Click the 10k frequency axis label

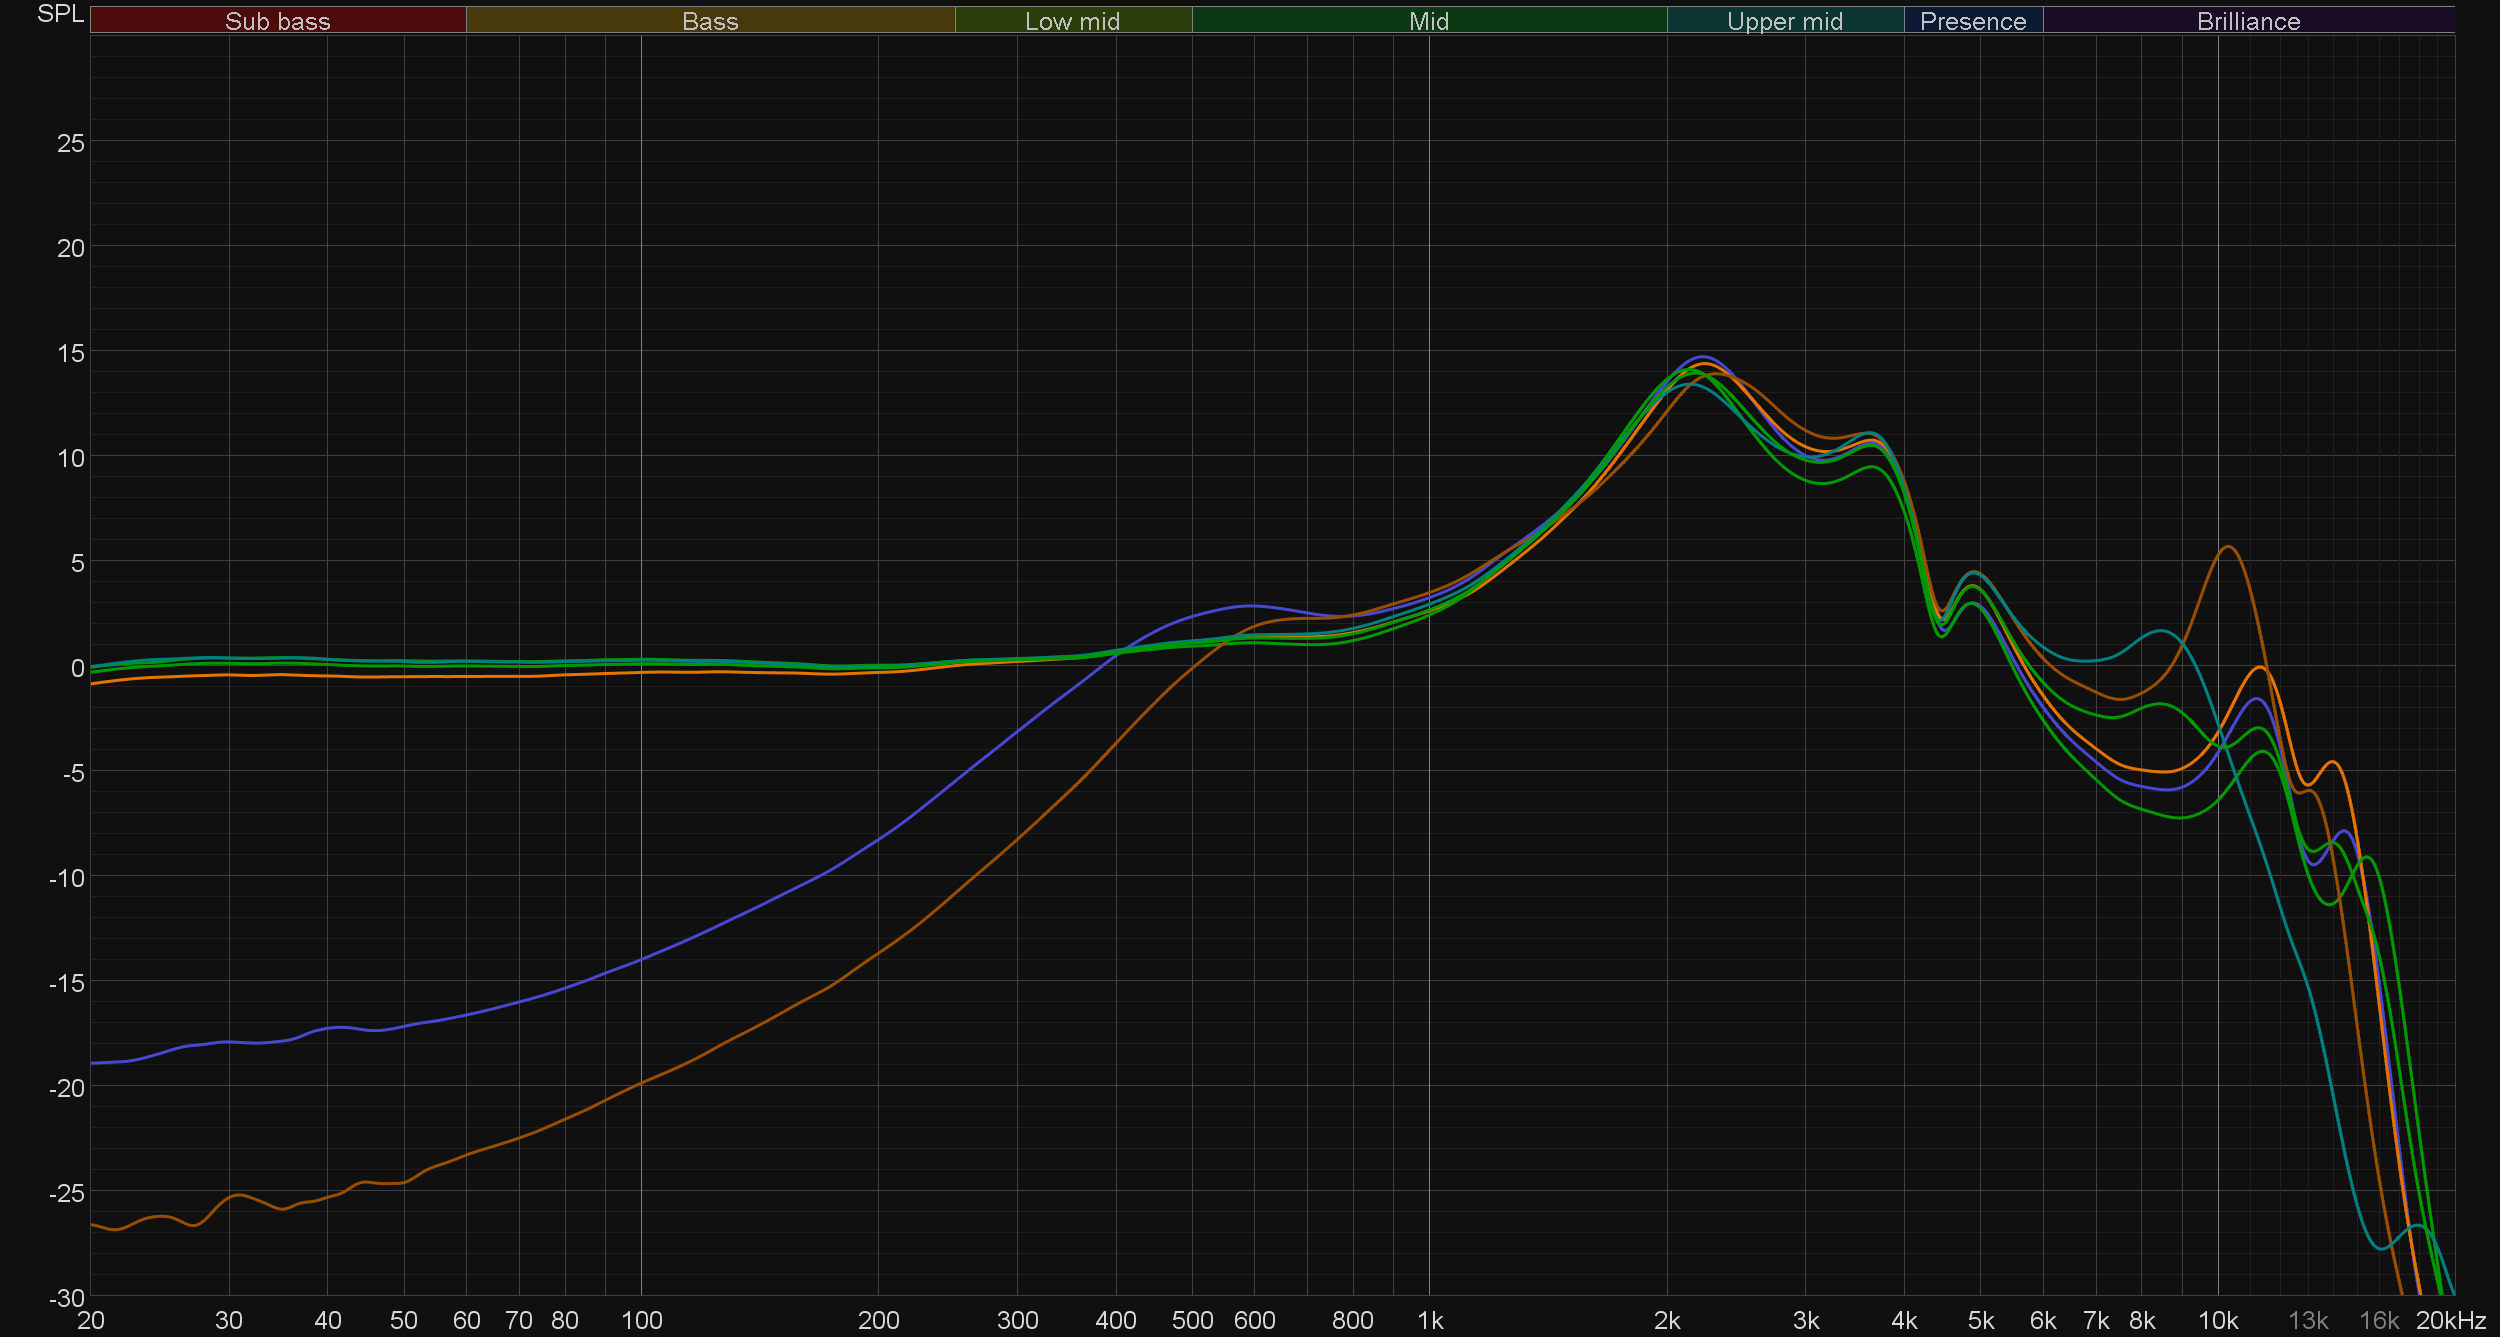click(x=2217, y=1321)
